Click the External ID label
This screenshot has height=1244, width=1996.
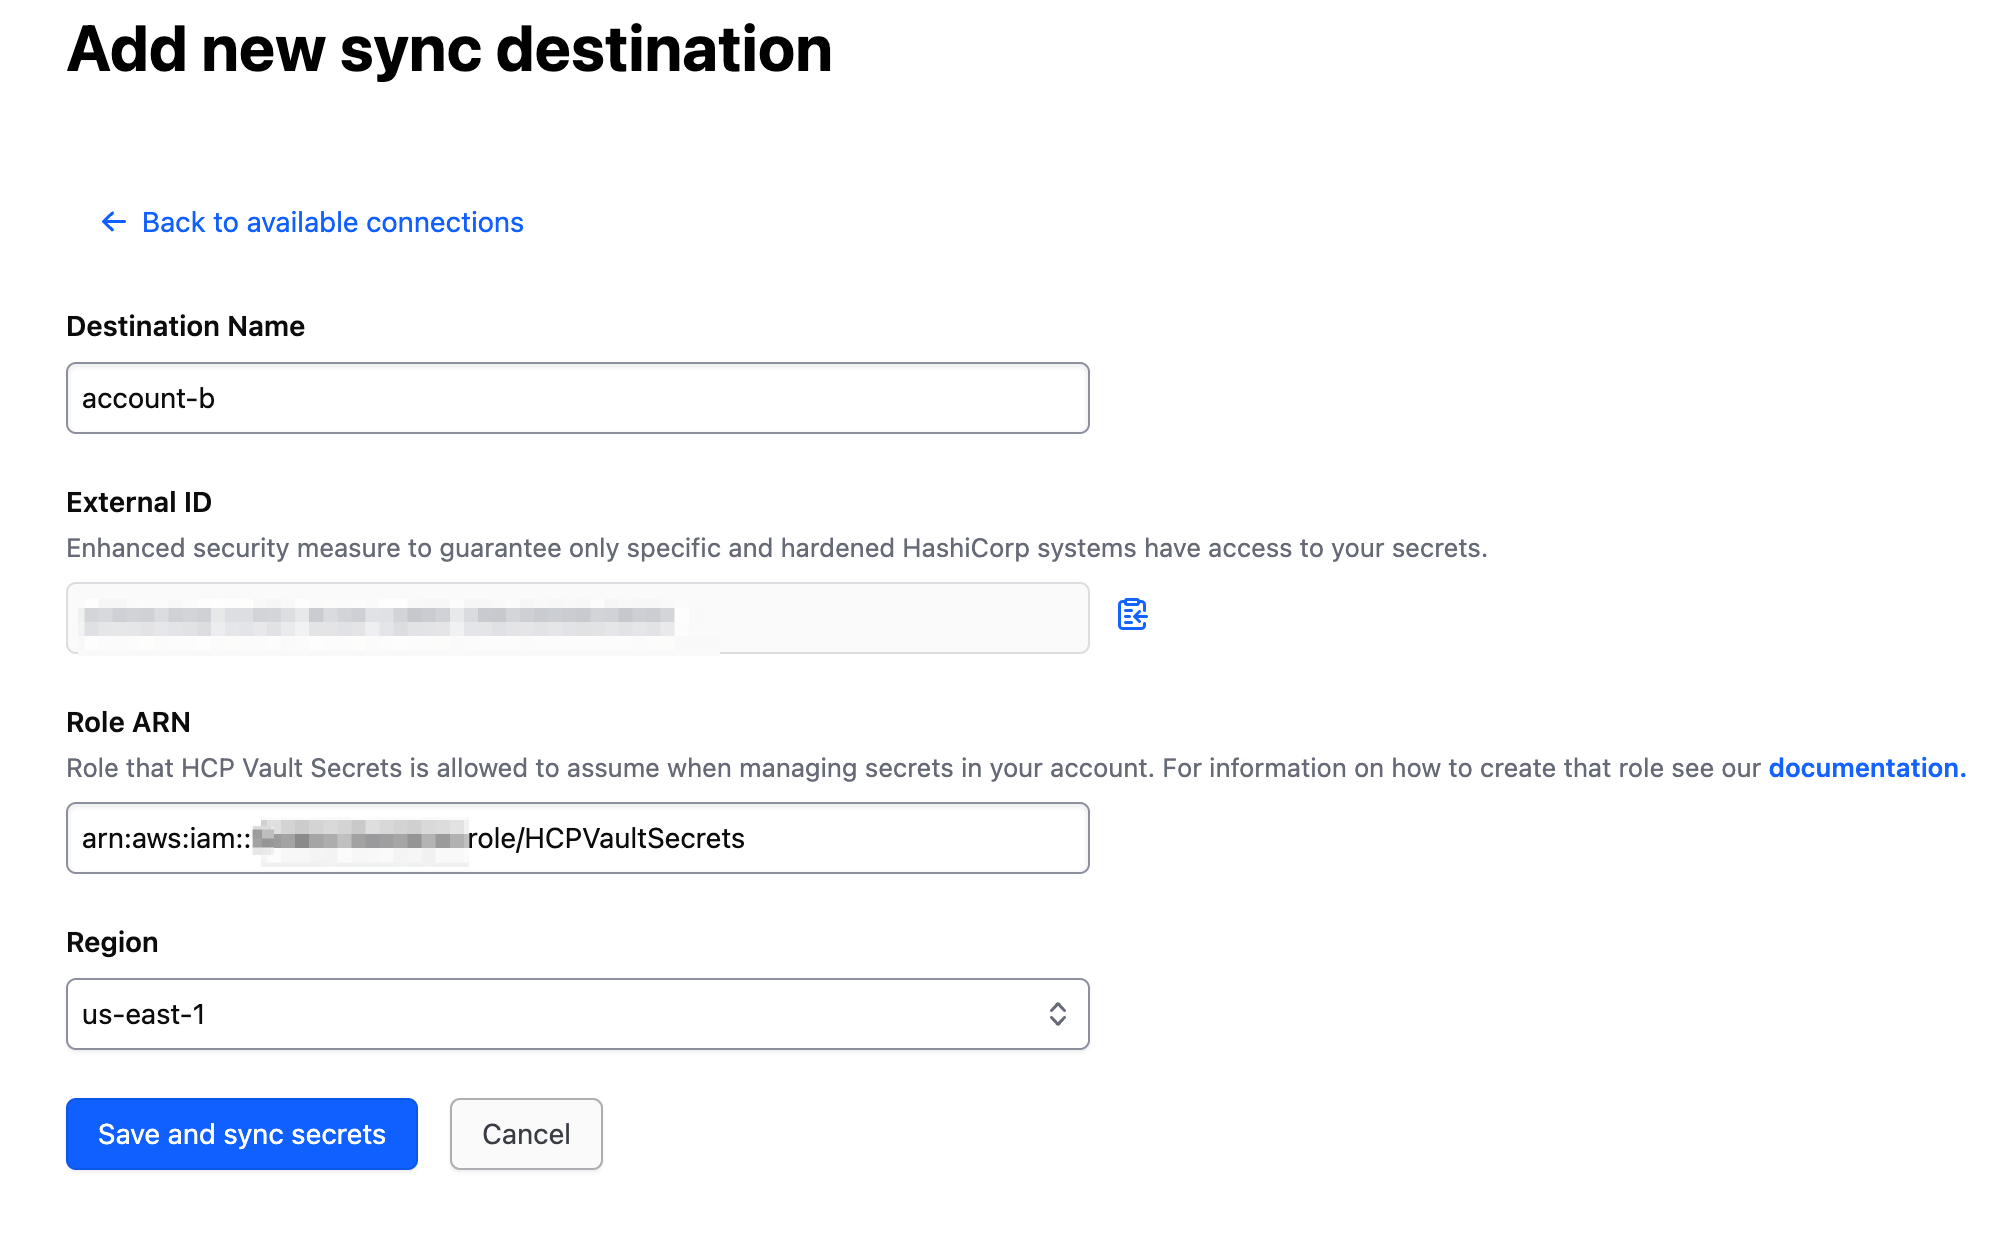[x=139, y=502]
